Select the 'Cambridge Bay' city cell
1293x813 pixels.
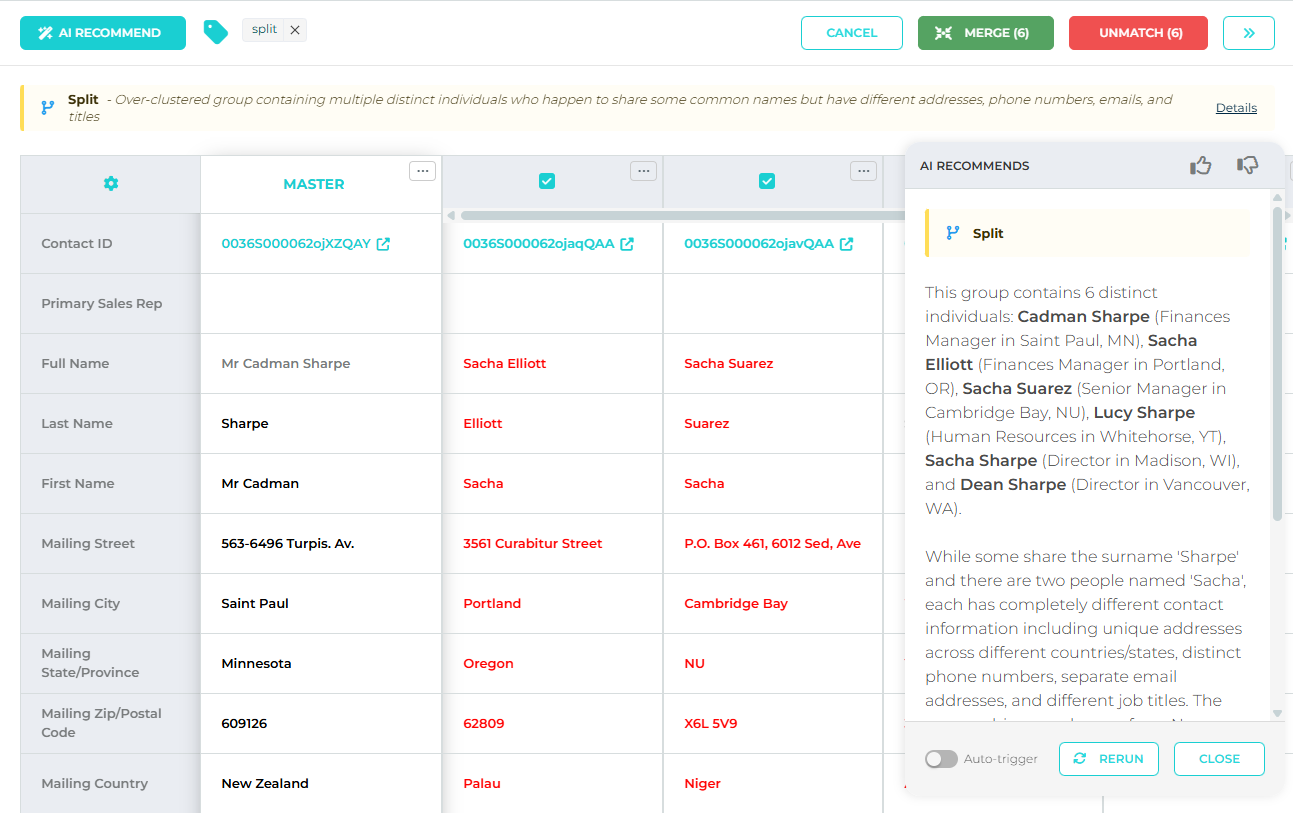click(773, 604)
